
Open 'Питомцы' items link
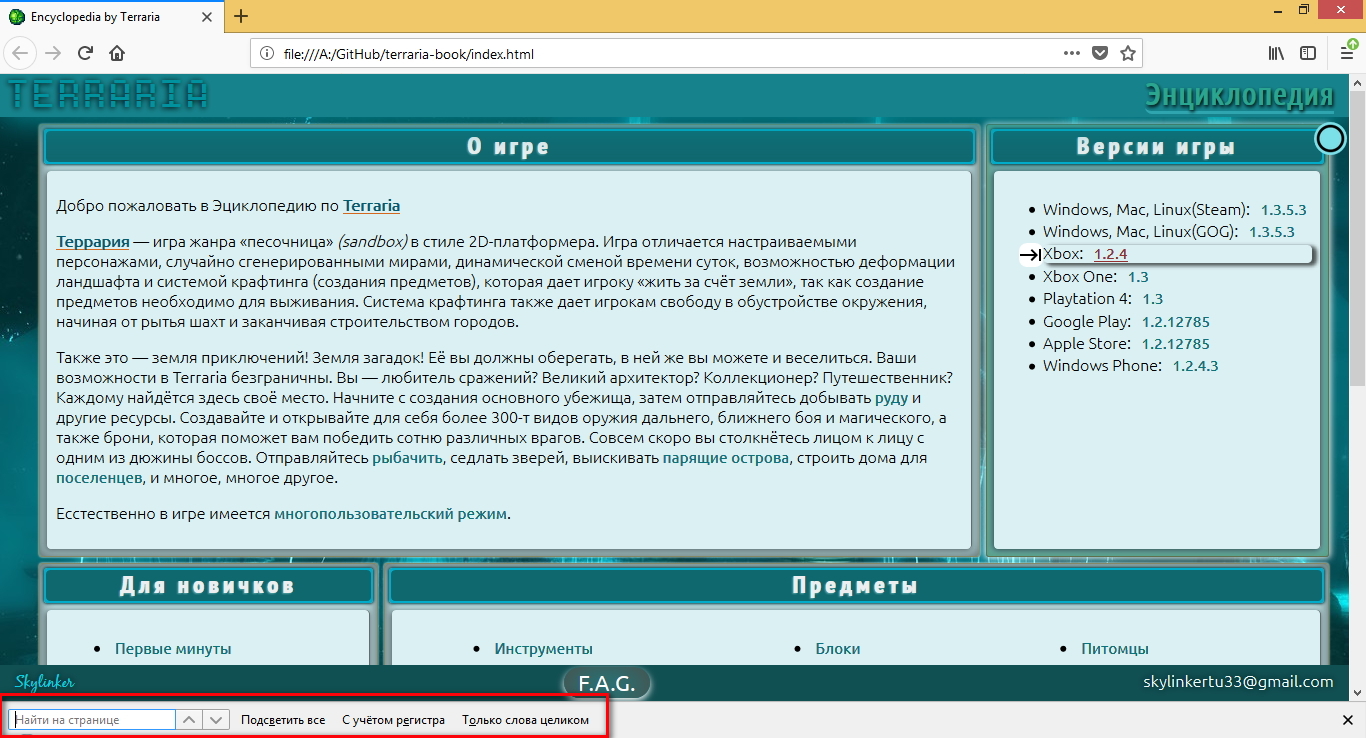pos(1115,649)
